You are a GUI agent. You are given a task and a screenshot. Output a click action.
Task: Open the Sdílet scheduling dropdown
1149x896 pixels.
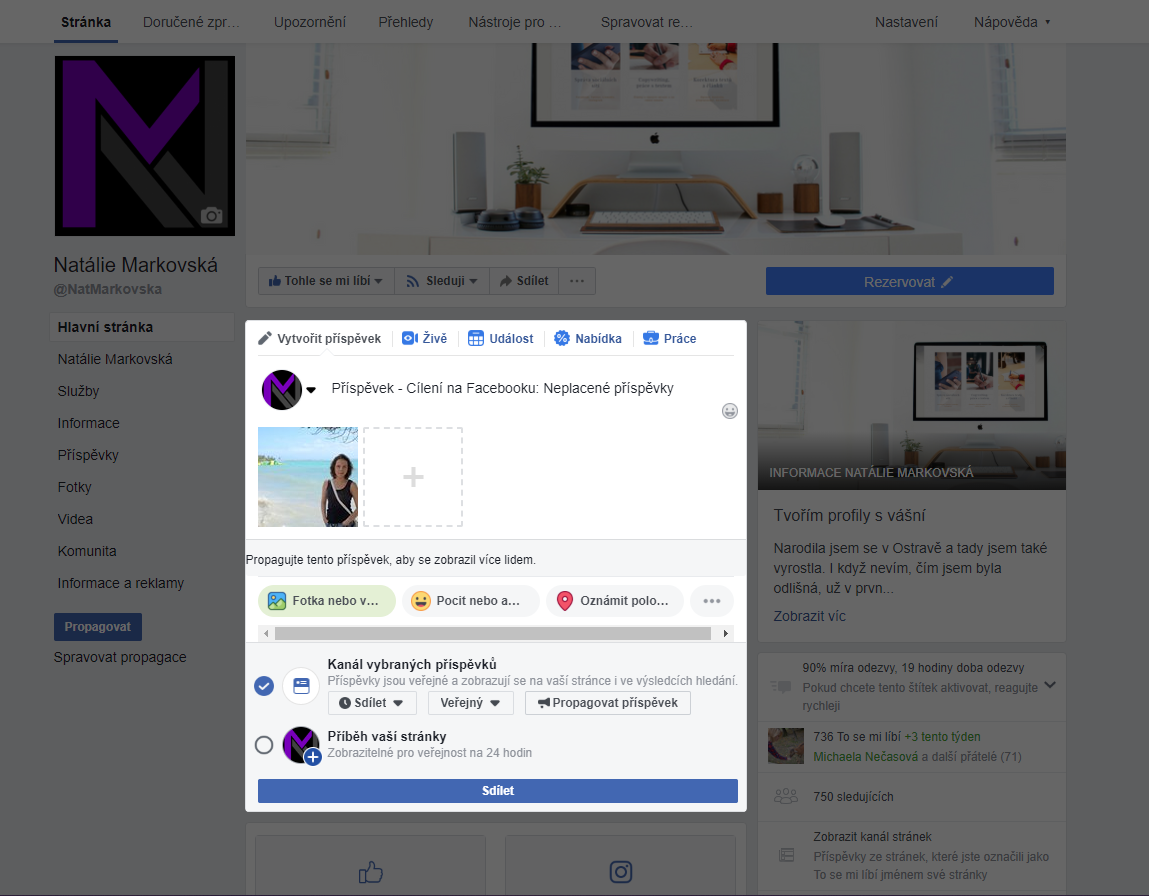click(372, 703)
